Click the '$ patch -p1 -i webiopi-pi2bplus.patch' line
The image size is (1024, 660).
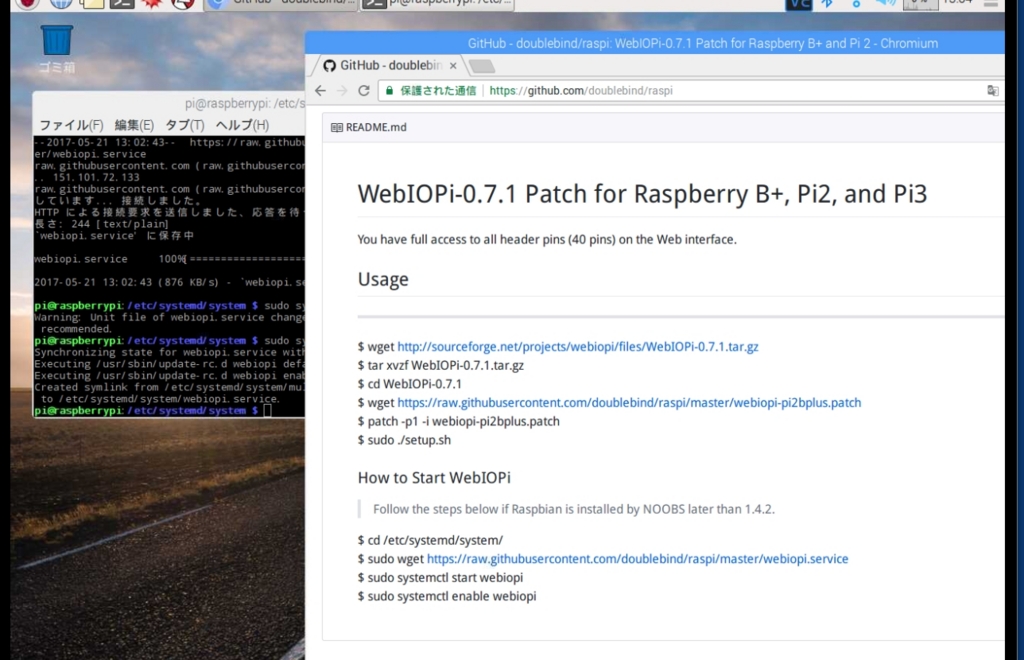(458, 422)
